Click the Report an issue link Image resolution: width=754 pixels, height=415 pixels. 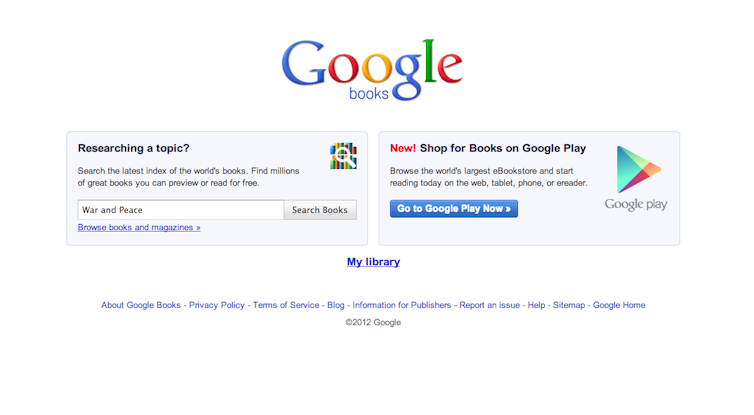coord(490,305)
